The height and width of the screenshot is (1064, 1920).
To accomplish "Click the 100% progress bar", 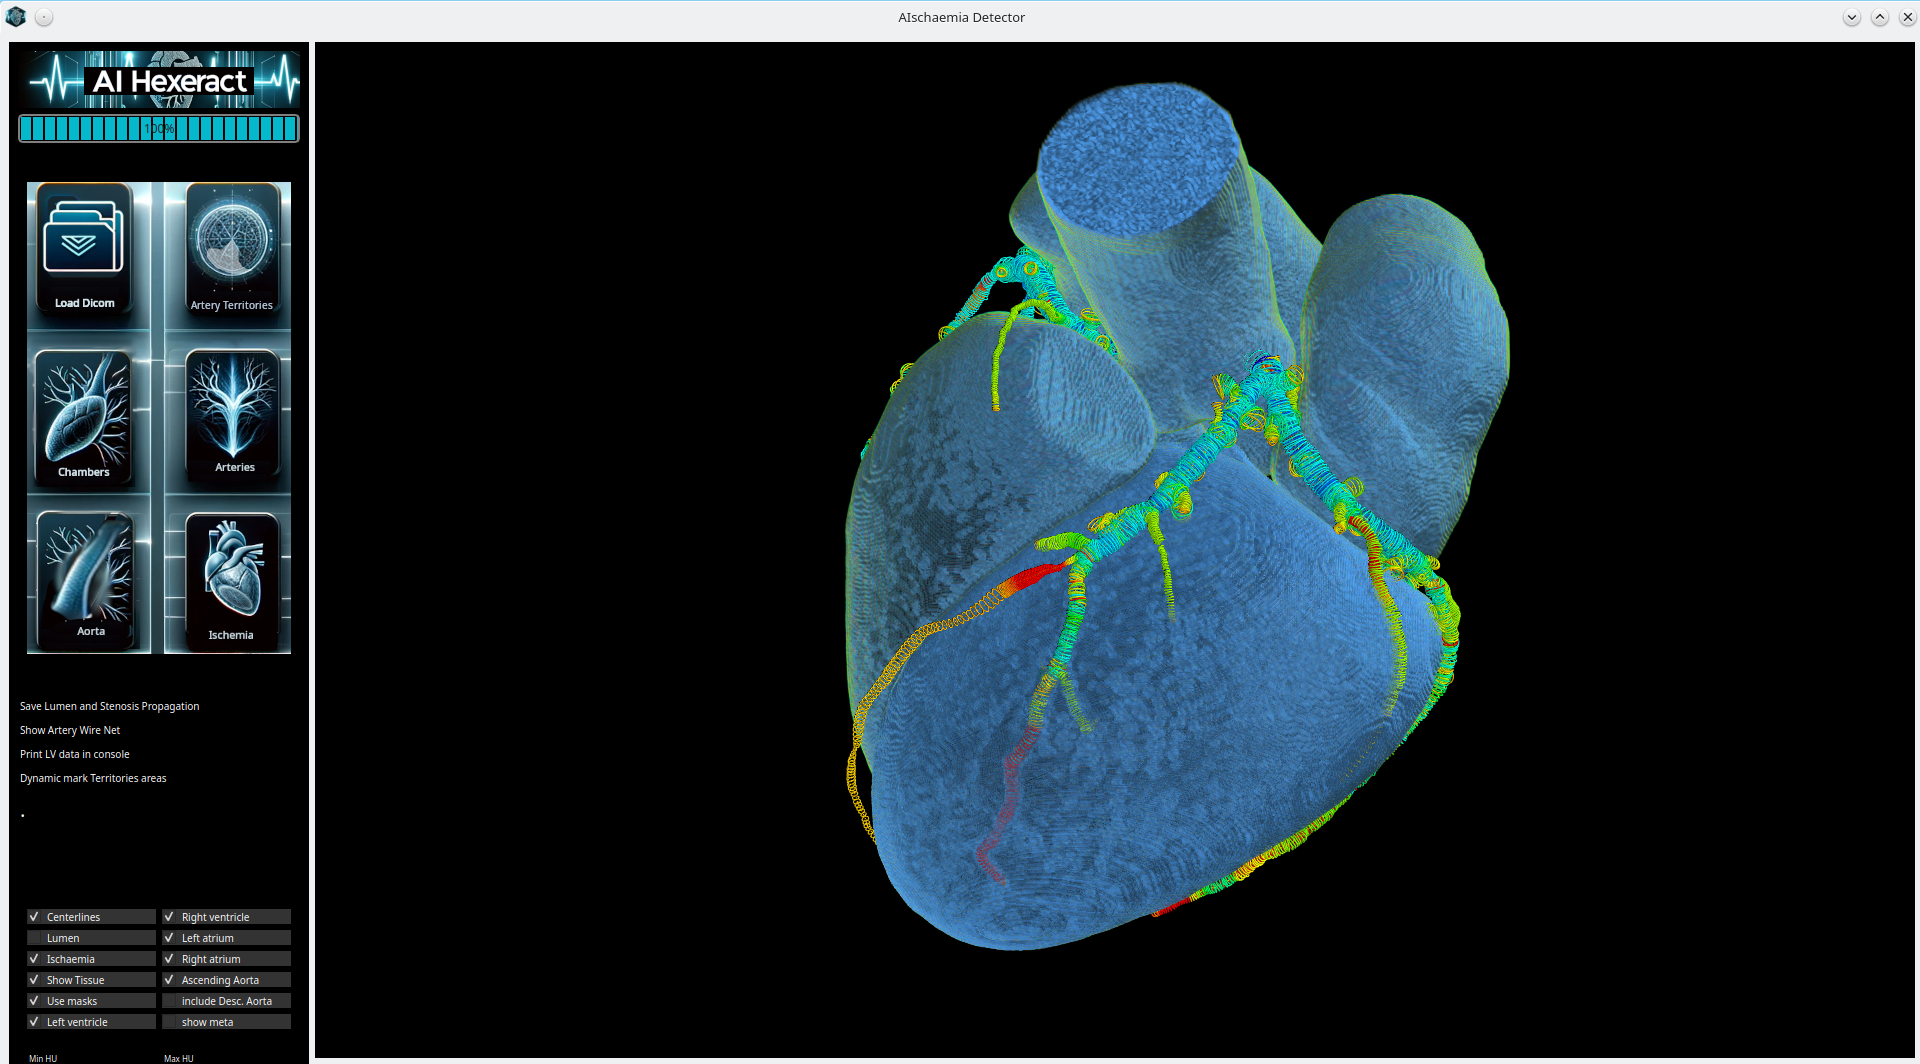I will click(x=158, y=128).
